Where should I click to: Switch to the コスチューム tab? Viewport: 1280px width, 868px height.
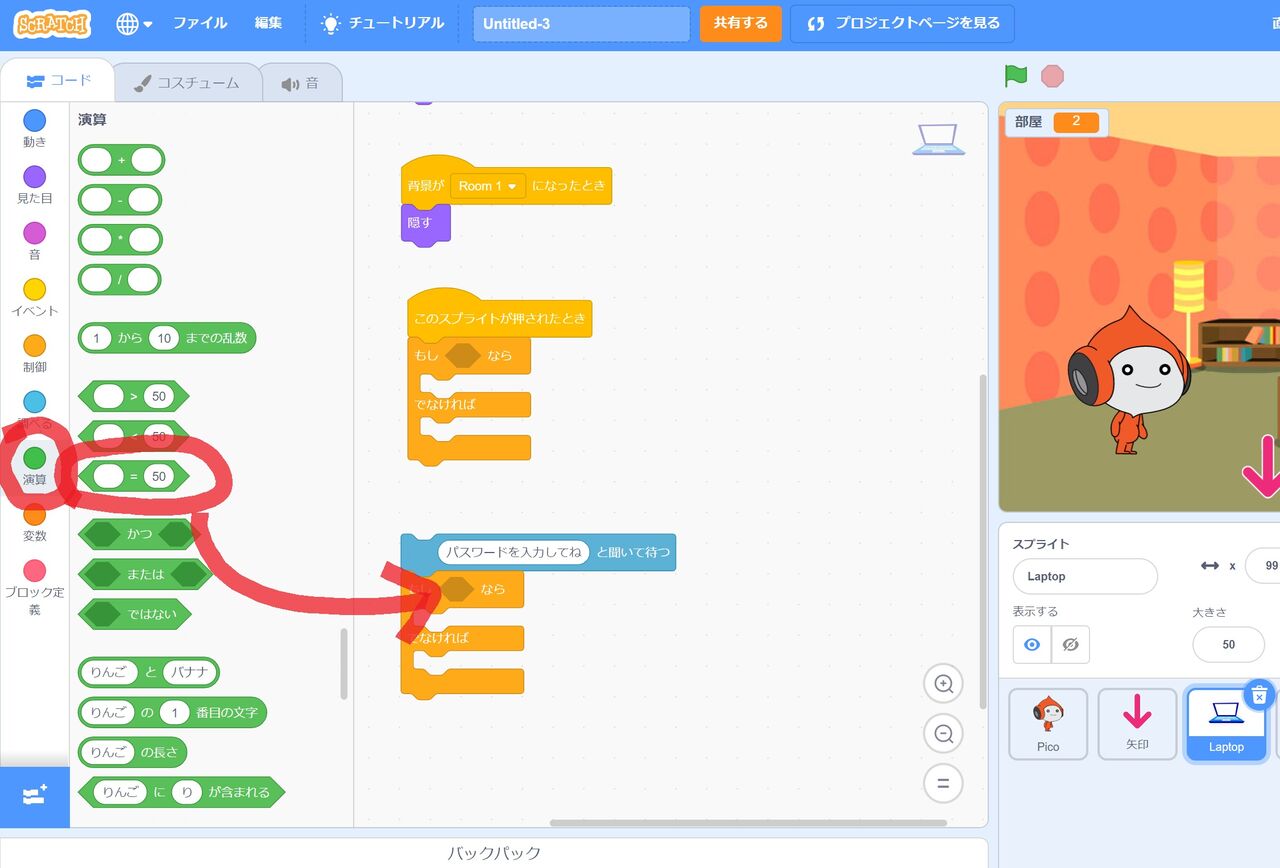tap(187, 83)
